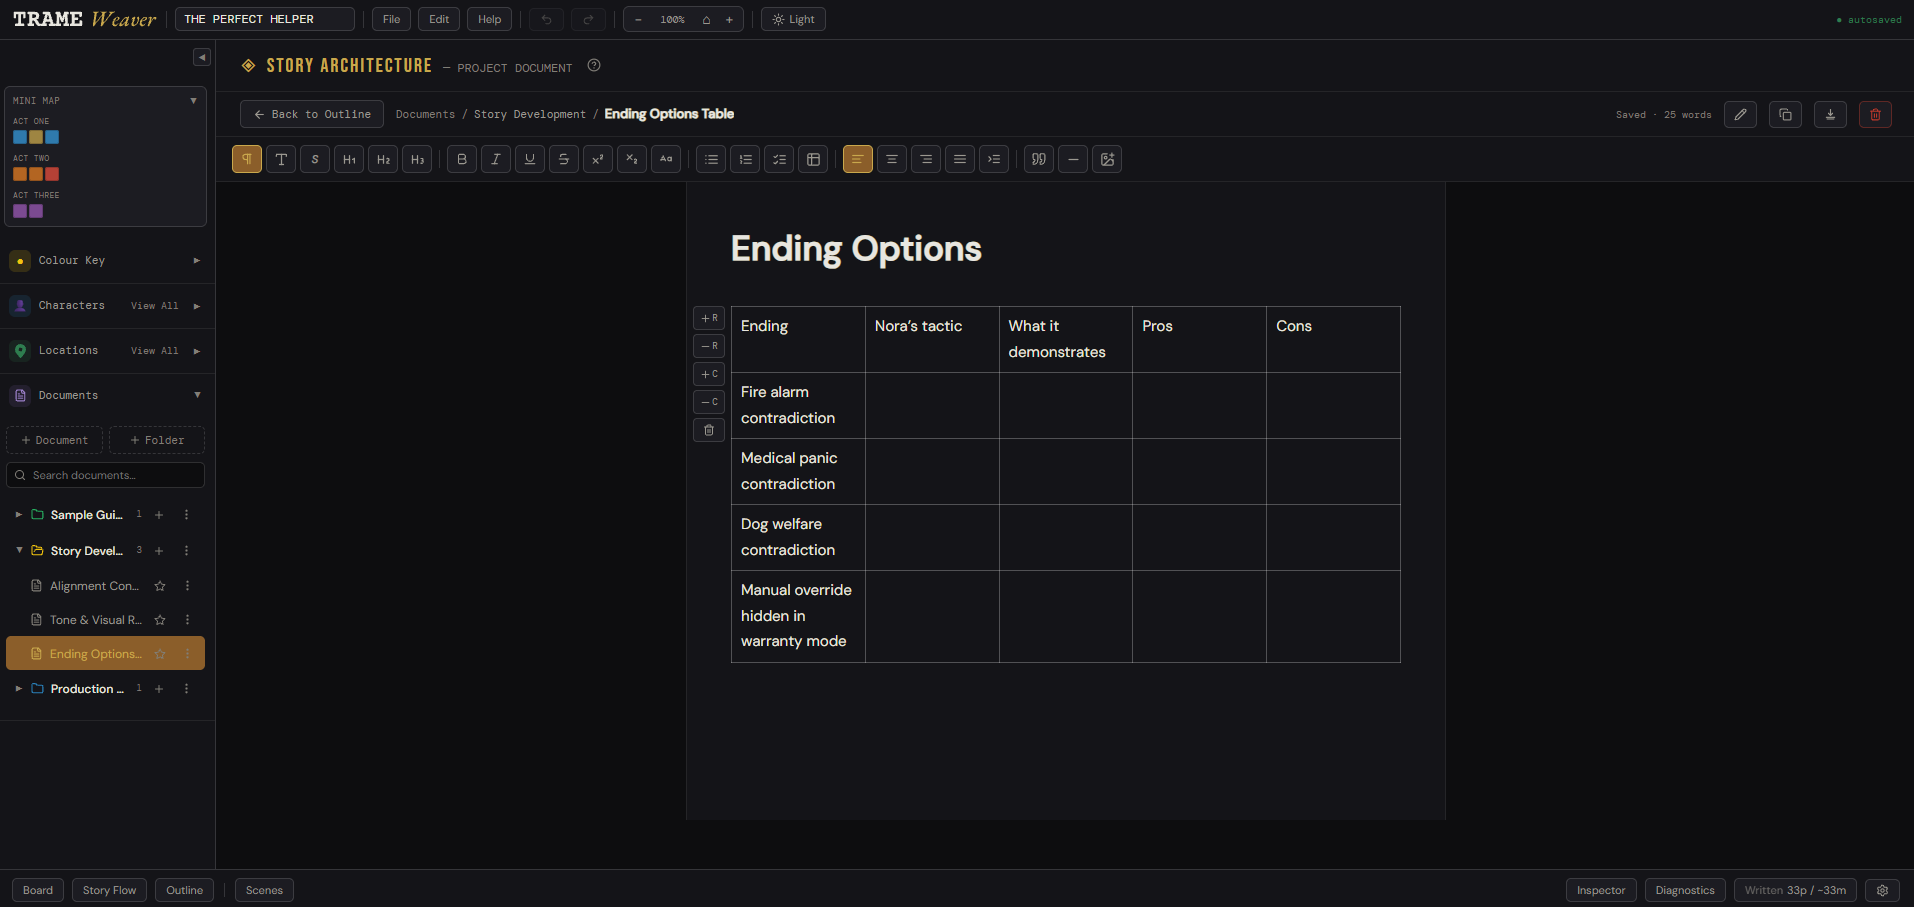Insert a numbered list
The image size is (1914, 907).
pyautogui.click(x=745, y=159)
